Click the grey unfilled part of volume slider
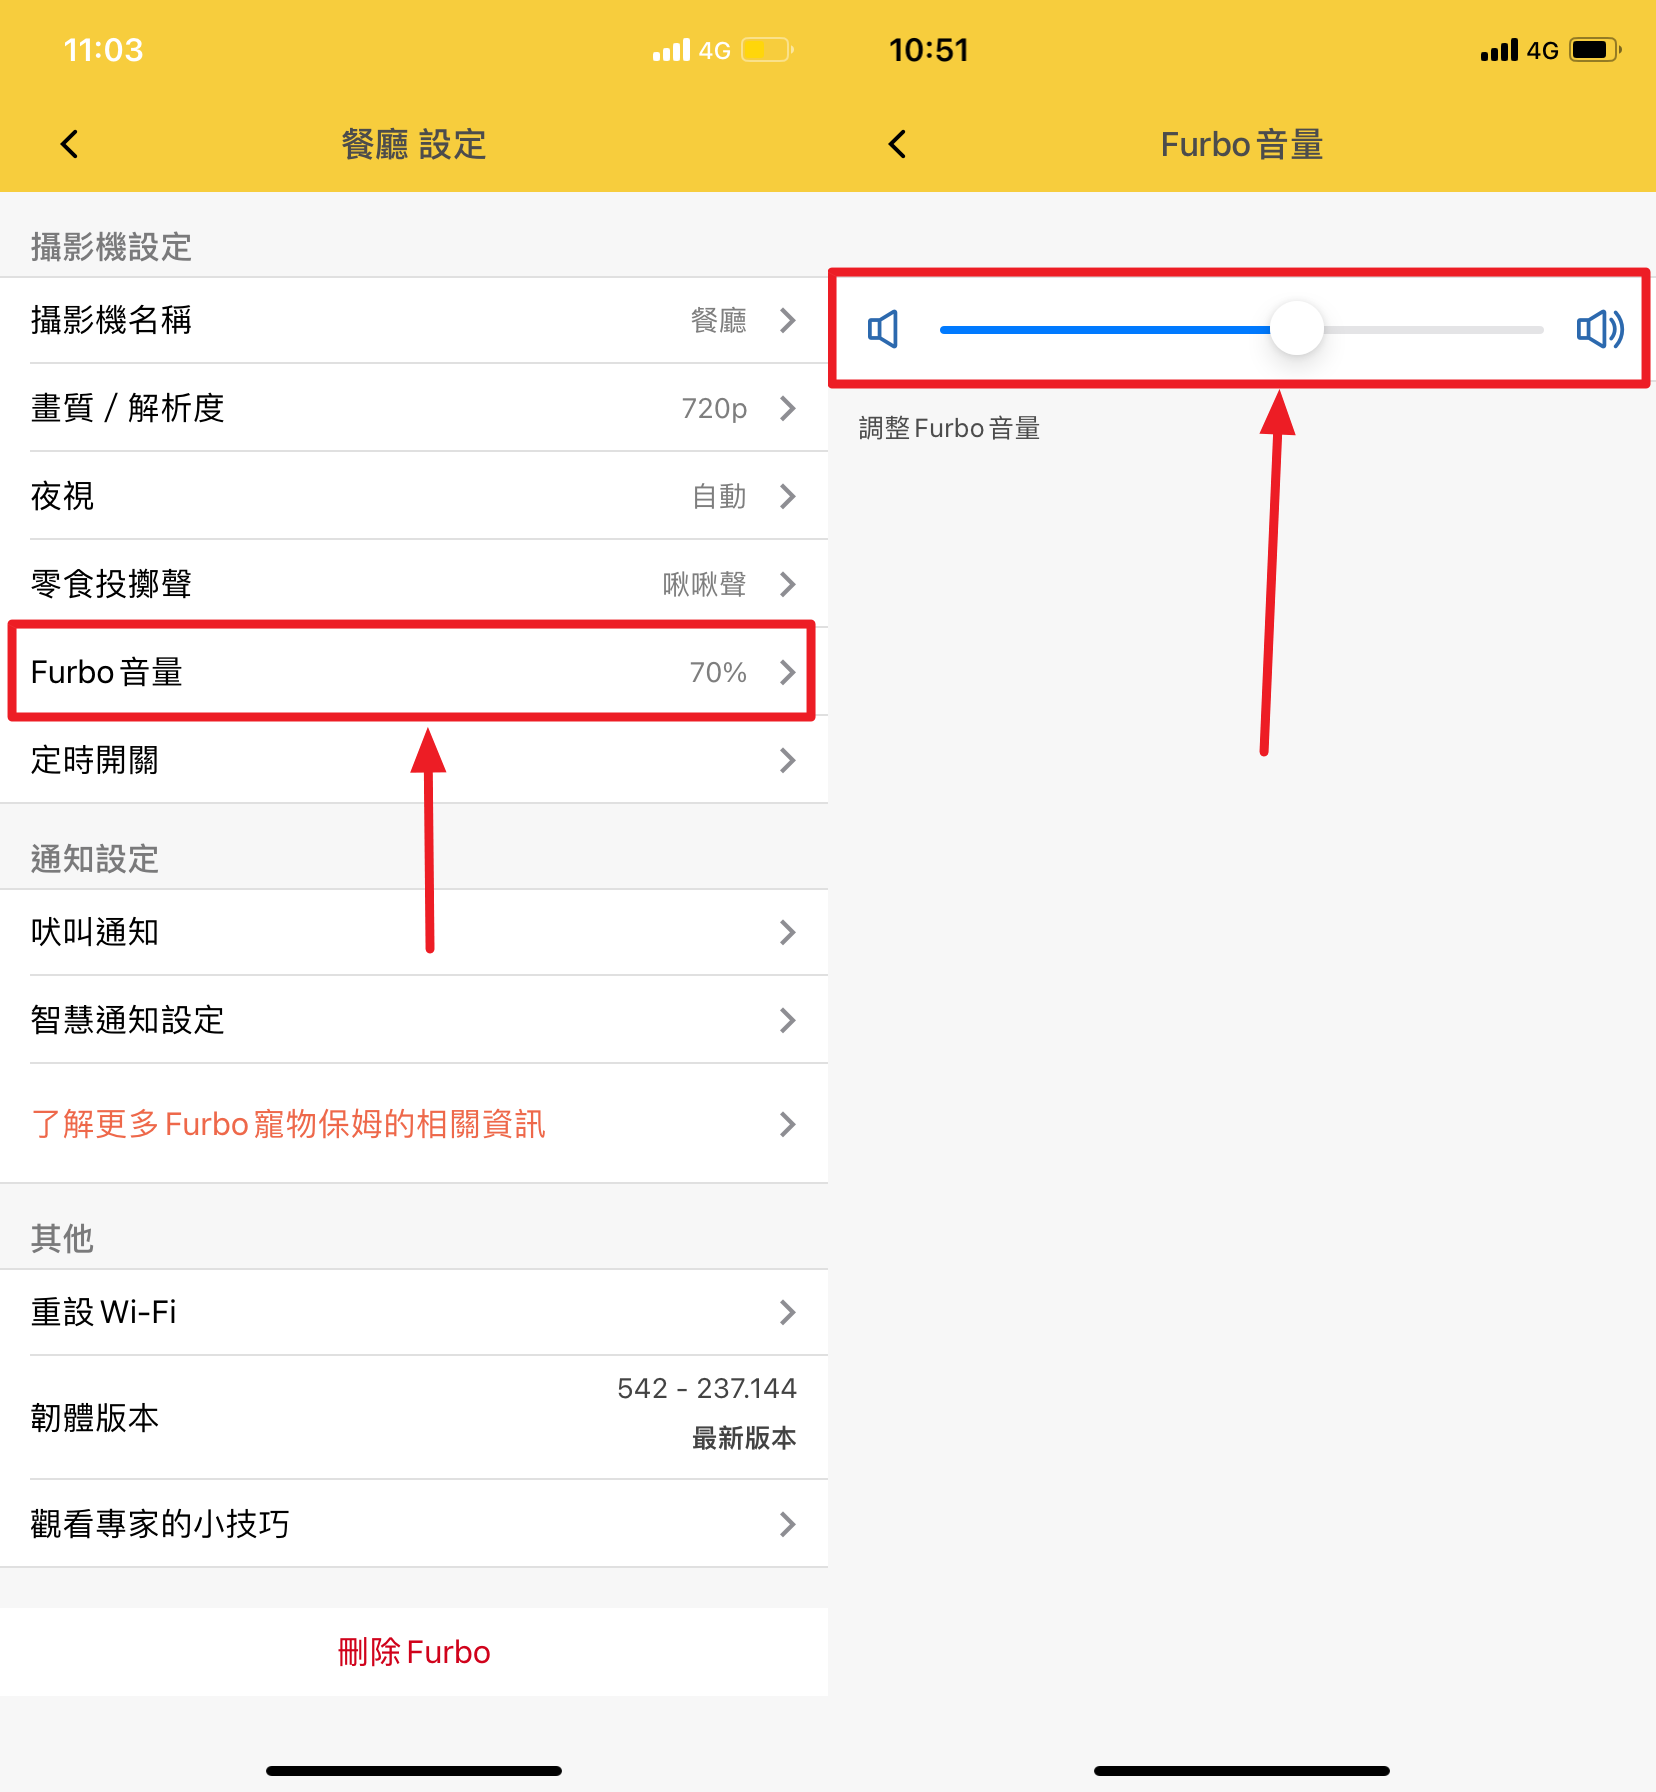The width and height of the screenshot is (1656, 1792). 1434,329
